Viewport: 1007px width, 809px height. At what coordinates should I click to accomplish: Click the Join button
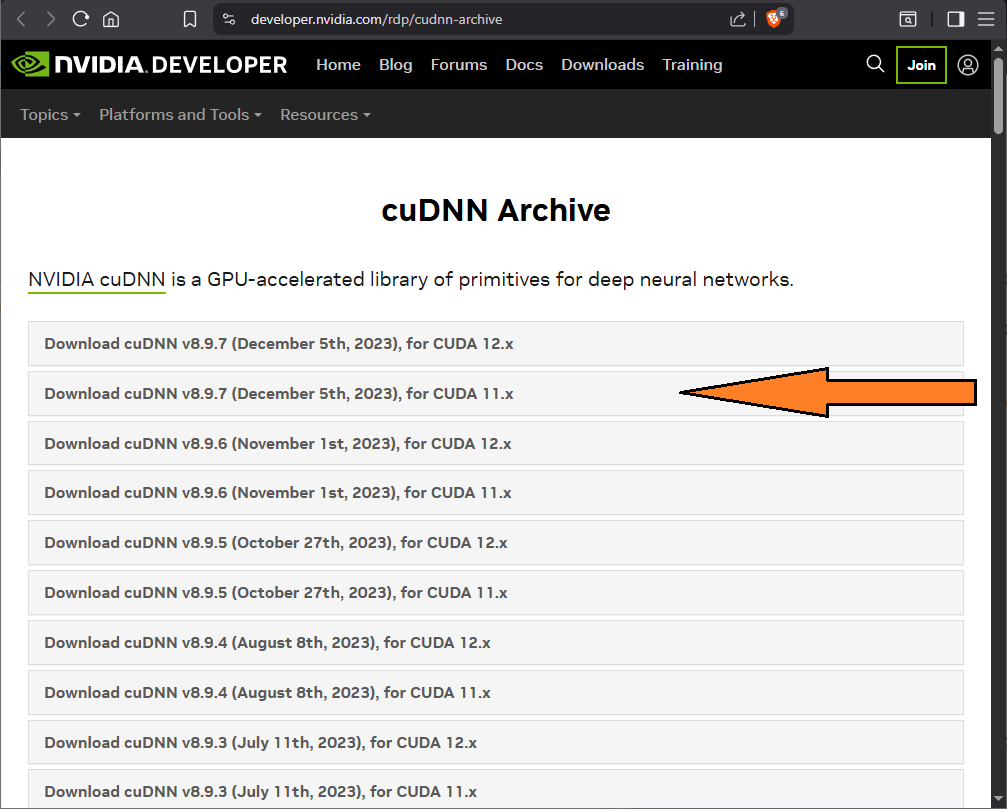click(921, 65)
